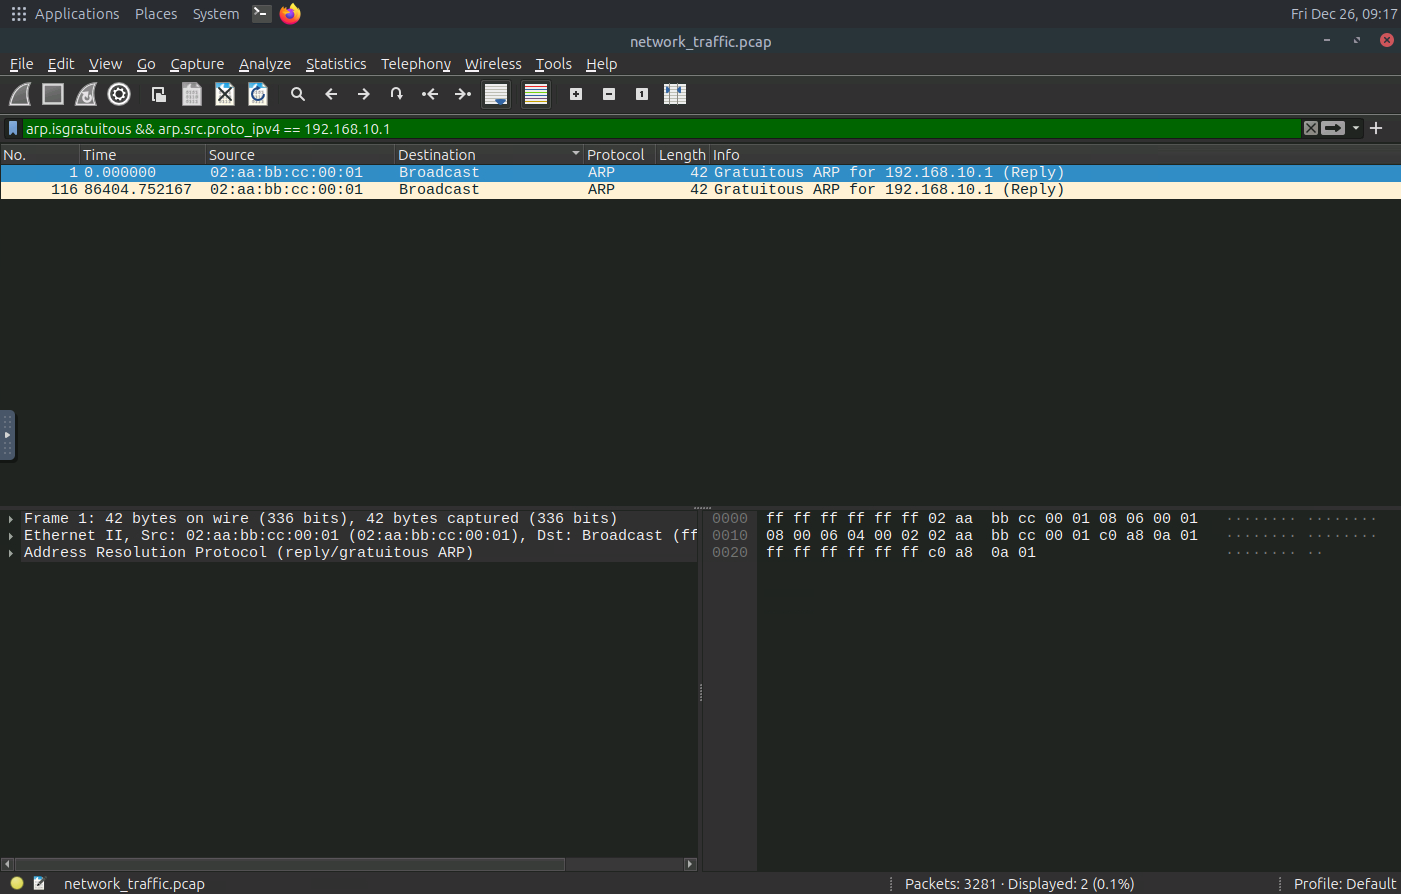Expand the Frame 1 tree item
Viewport: 1401px width, 894px height.
[11, 519]
